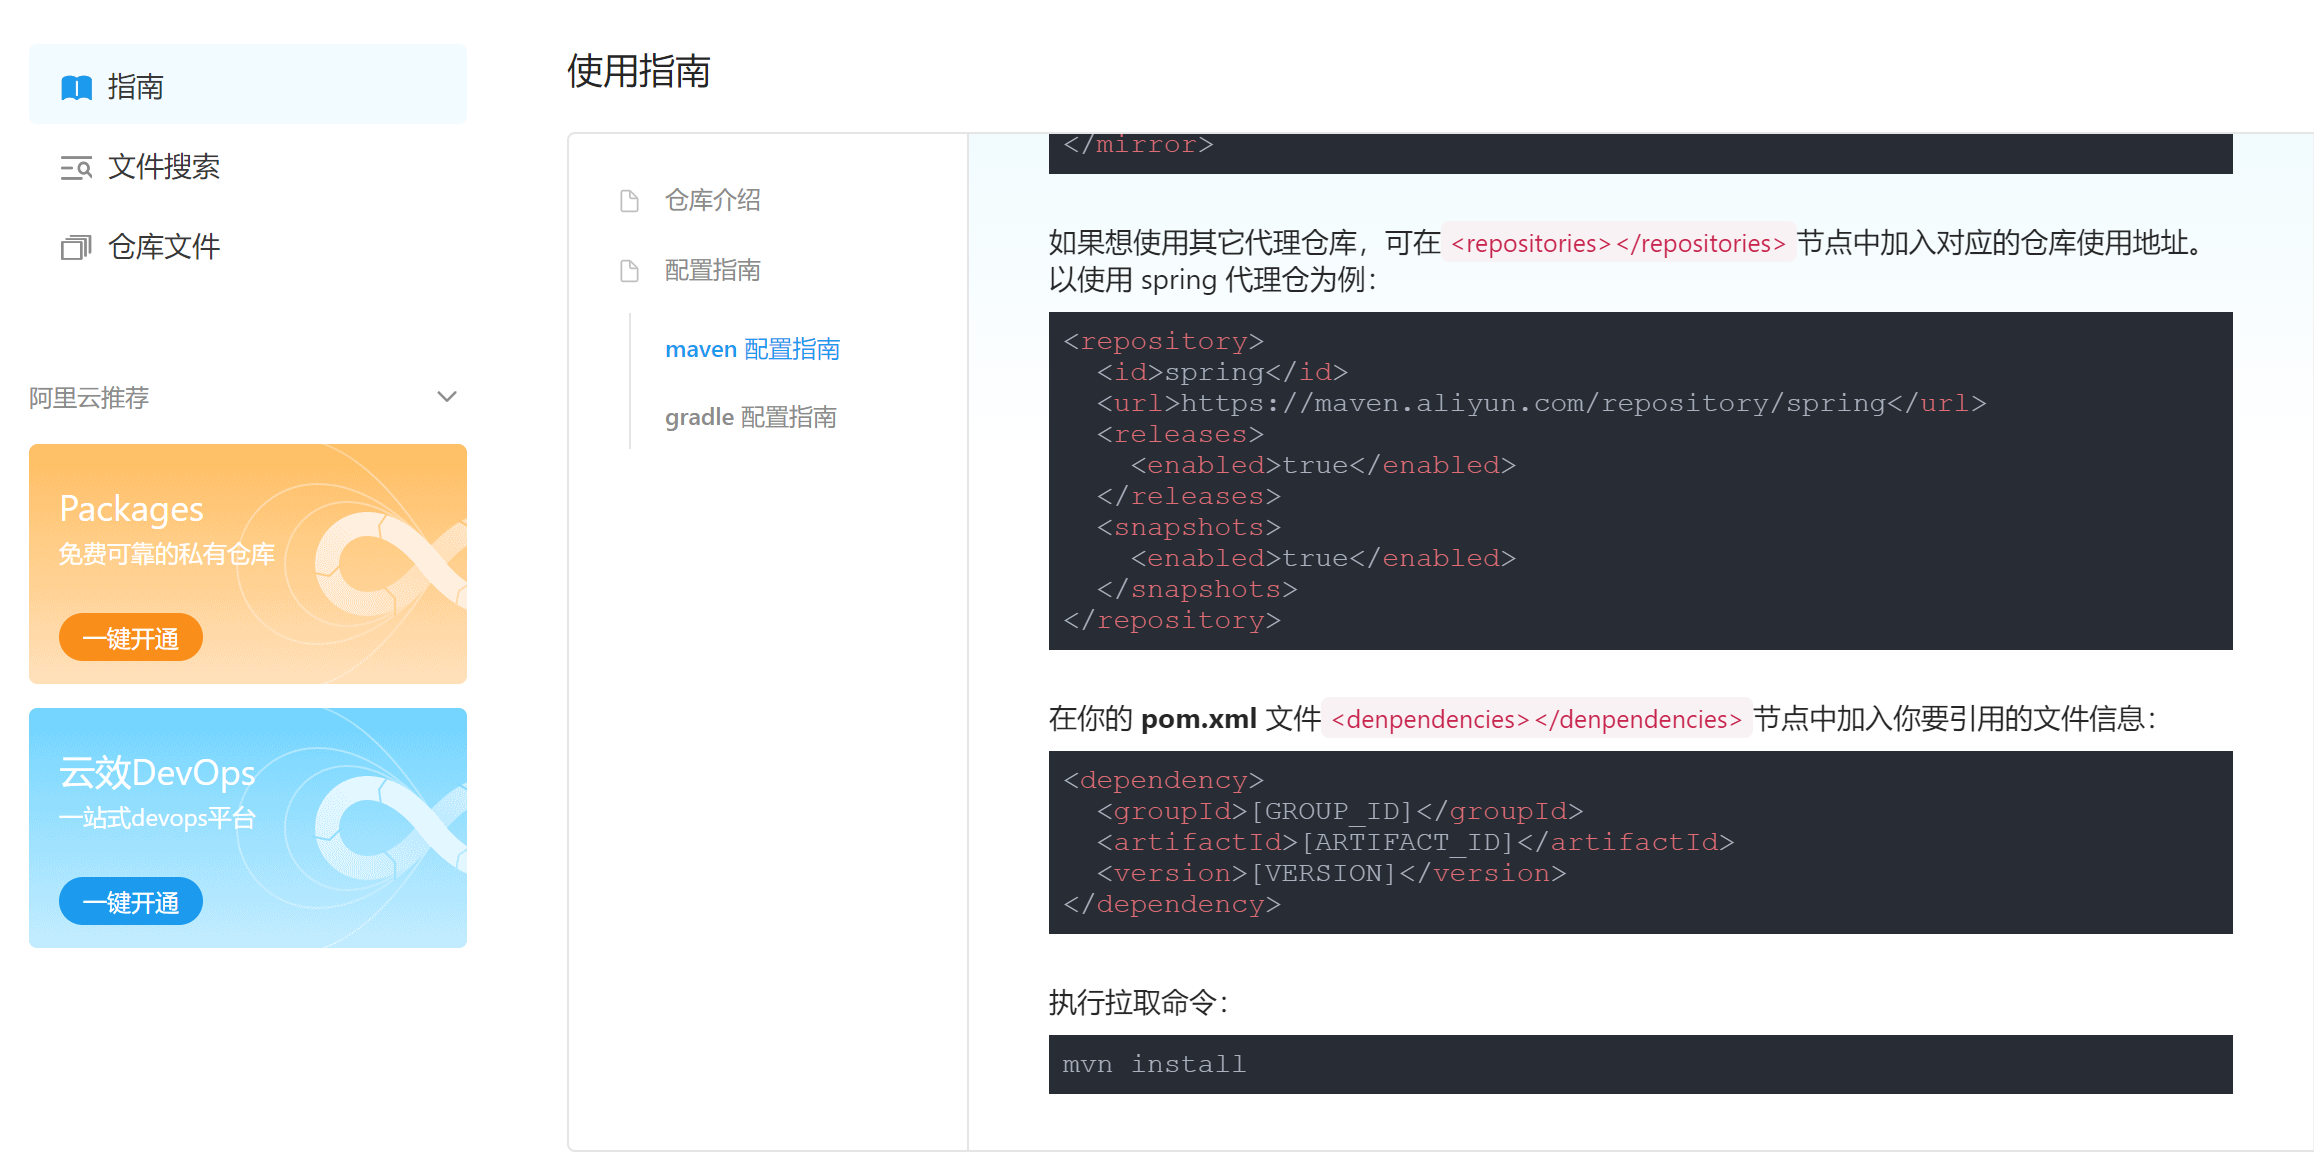Click the repository XML code block

(x=1640, y=480)
